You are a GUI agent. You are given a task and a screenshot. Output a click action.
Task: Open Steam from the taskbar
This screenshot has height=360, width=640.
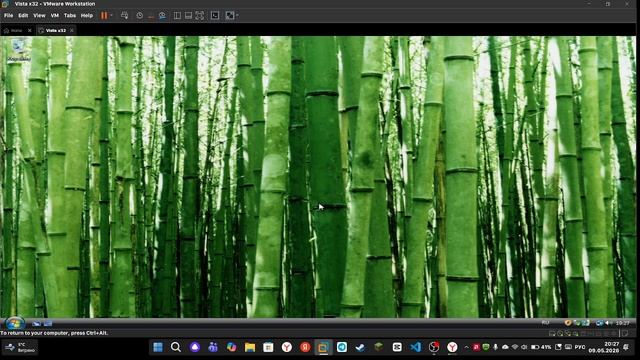click(x=360, y=347)
